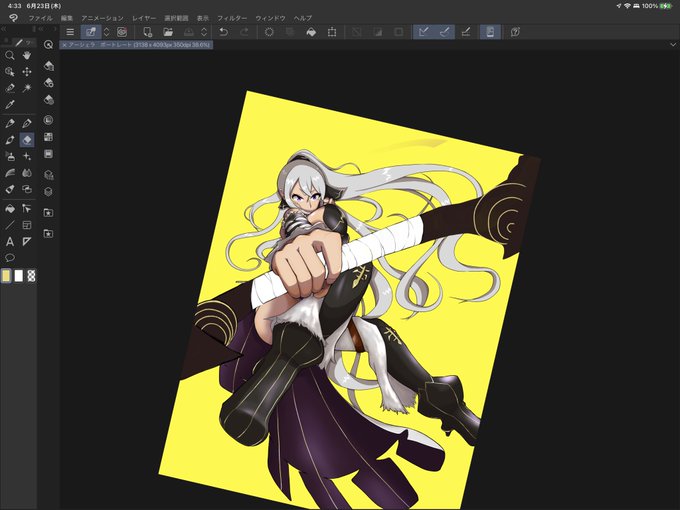Open the file folder icon in command bar
The image size is (680, 510).
pyautogui.click(x=168, y=32)
